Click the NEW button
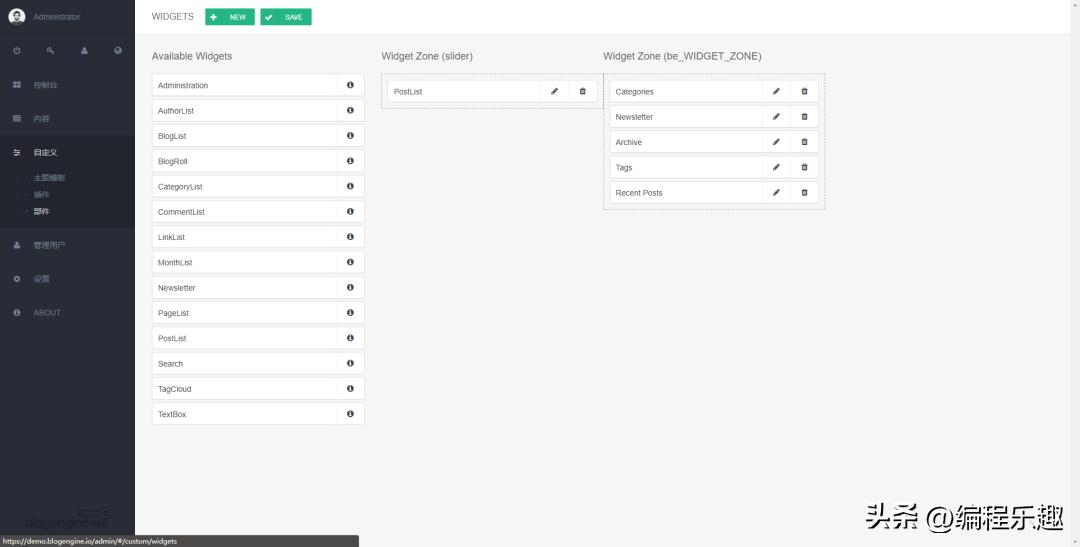The width and height of the screenshot is (1080, 547). pos(230,17)
